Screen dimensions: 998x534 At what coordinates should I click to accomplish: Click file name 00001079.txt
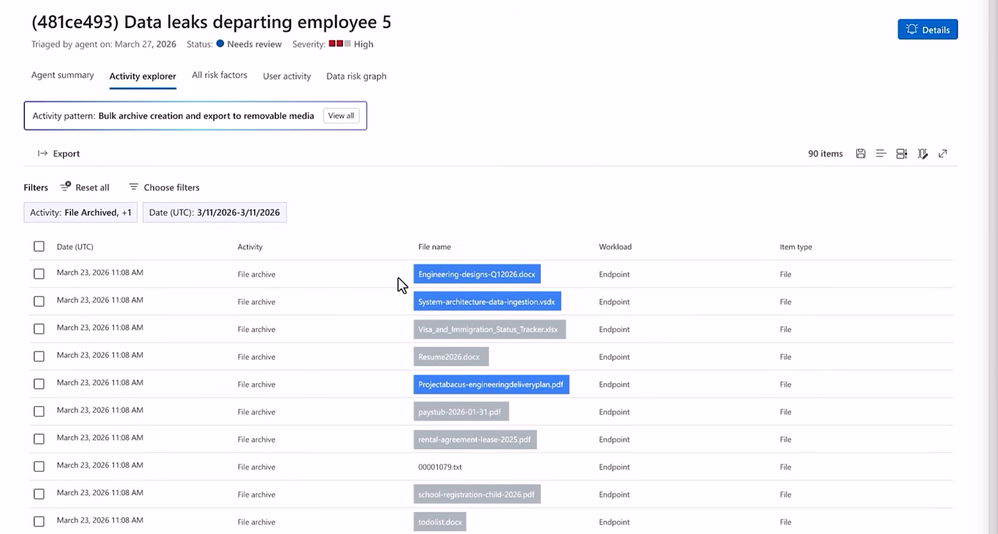[440, 467]
